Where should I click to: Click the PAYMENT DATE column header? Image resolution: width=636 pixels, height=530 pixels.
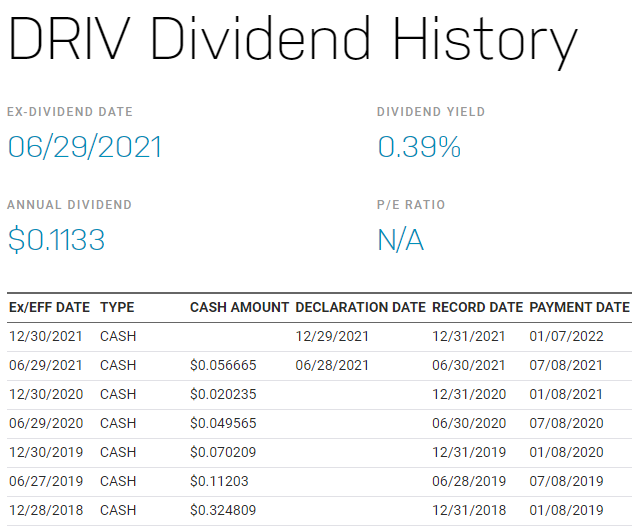click(579, 307)
